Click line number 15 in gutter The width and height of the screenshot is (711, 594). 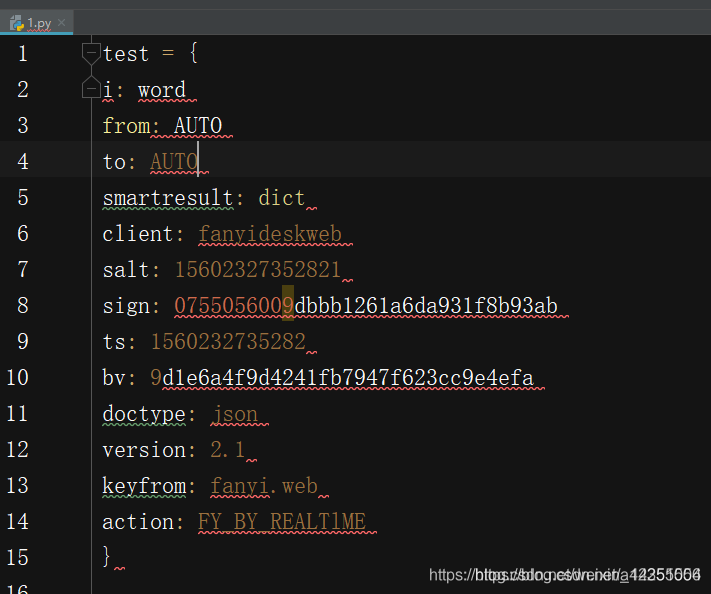pos(18,557)
